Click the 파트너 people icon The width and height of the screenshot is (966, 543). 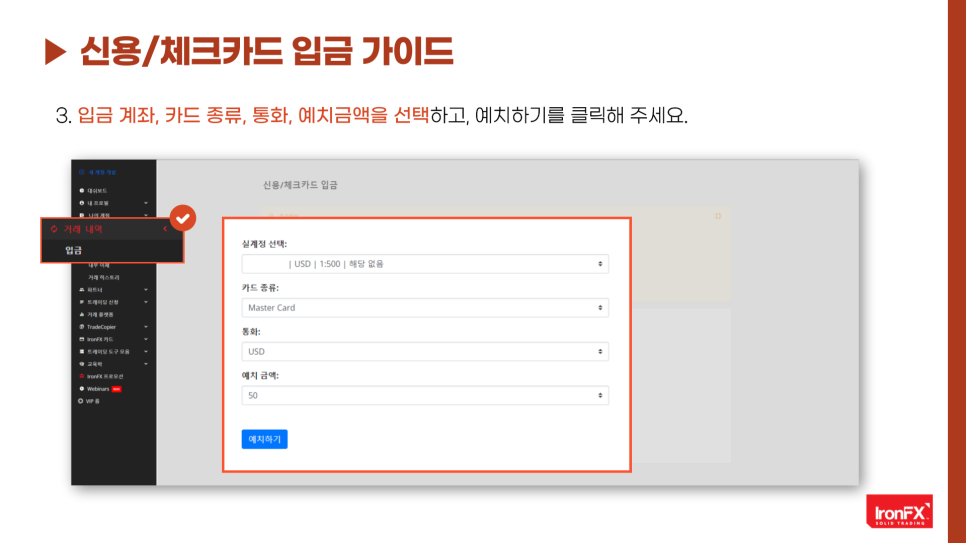coord(81,290)
